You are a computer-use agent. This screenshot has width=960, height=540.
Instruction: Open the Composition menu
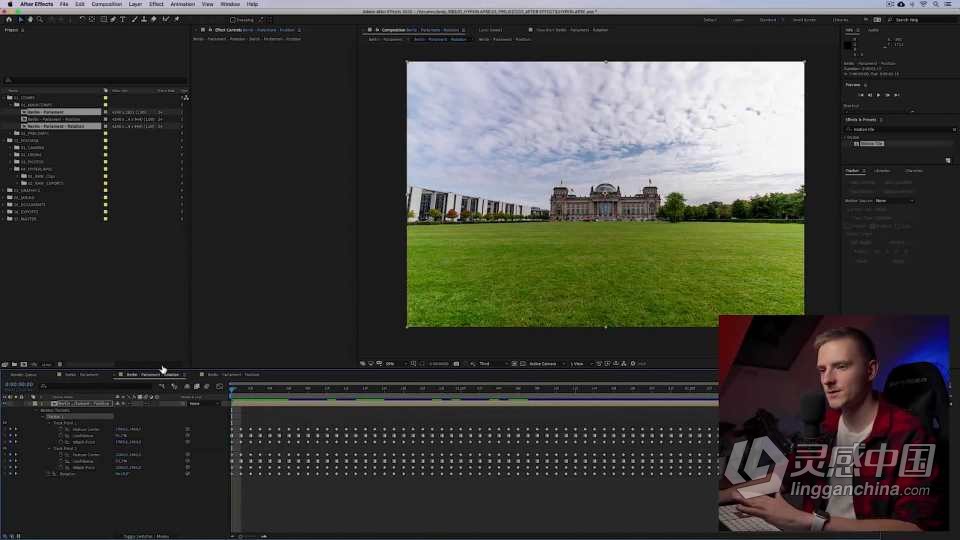pyautogui.click(x=107, y=4)
